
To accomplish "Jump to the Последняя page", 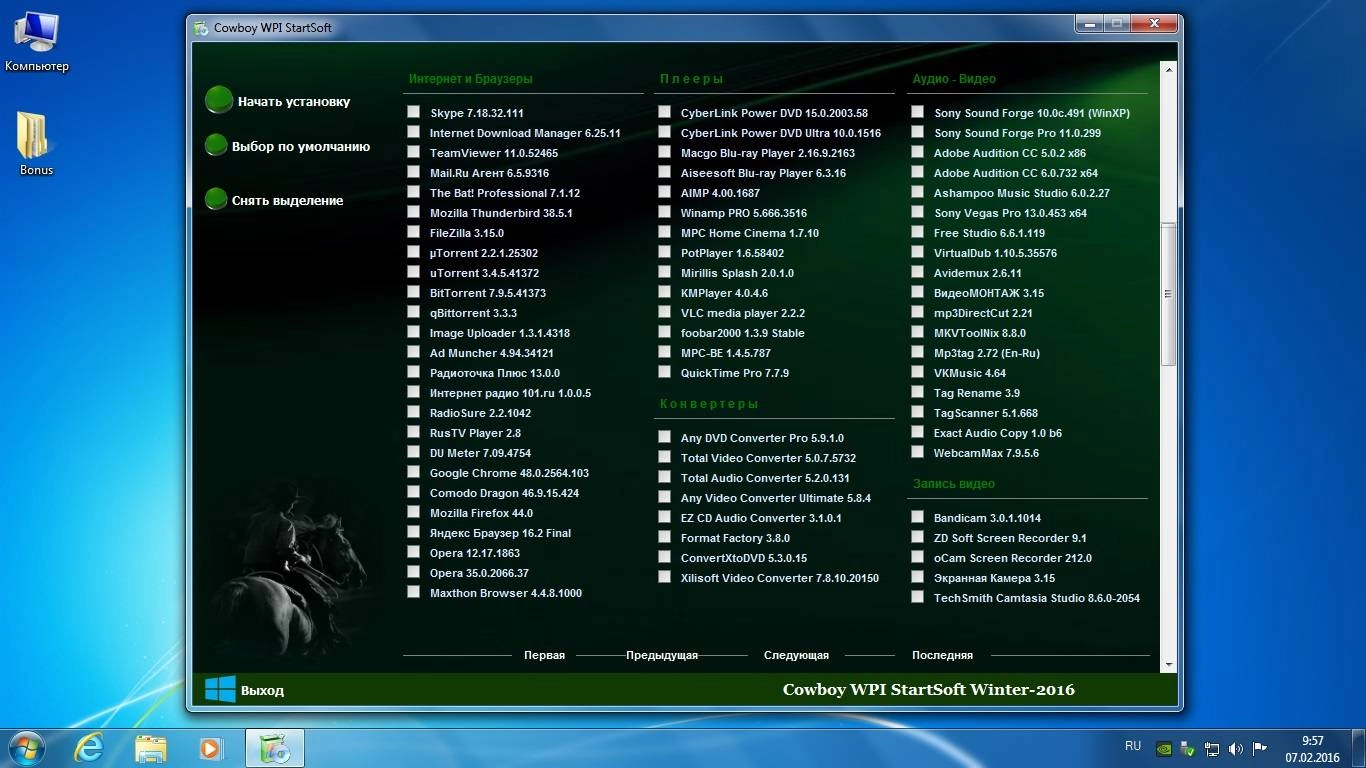I will coord(942,655).
